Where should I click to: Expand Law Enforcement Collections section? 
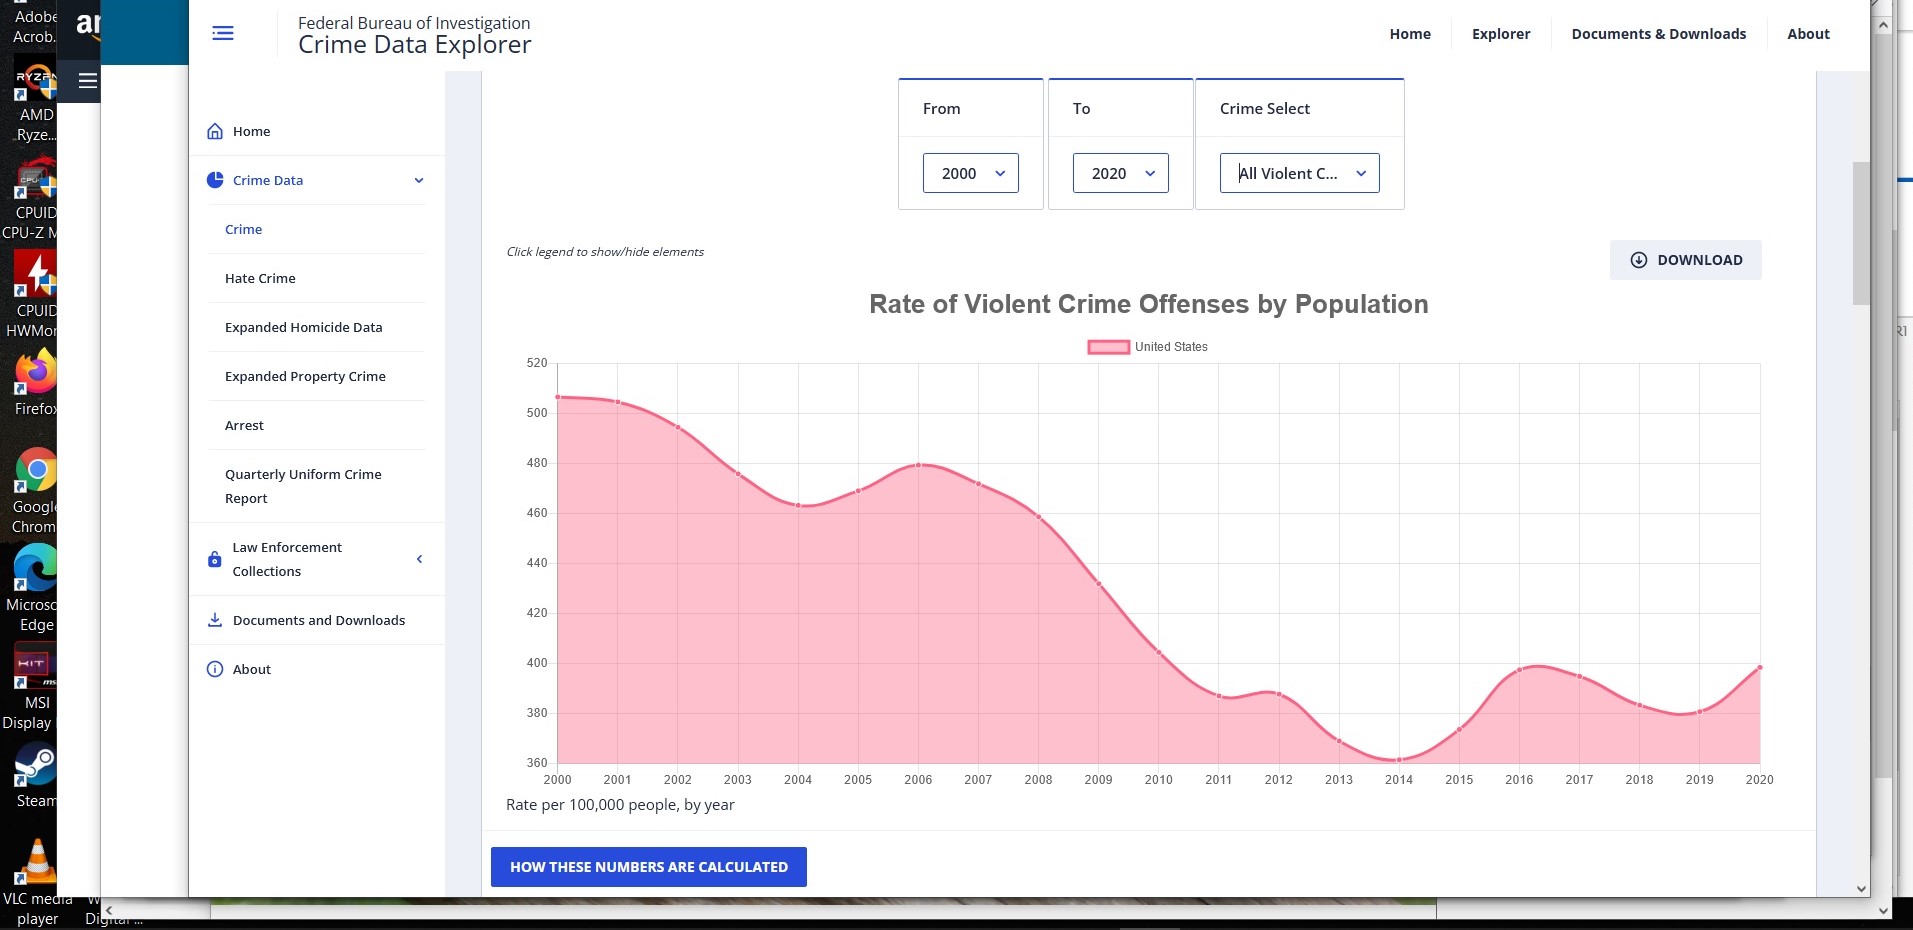(419, 559)
